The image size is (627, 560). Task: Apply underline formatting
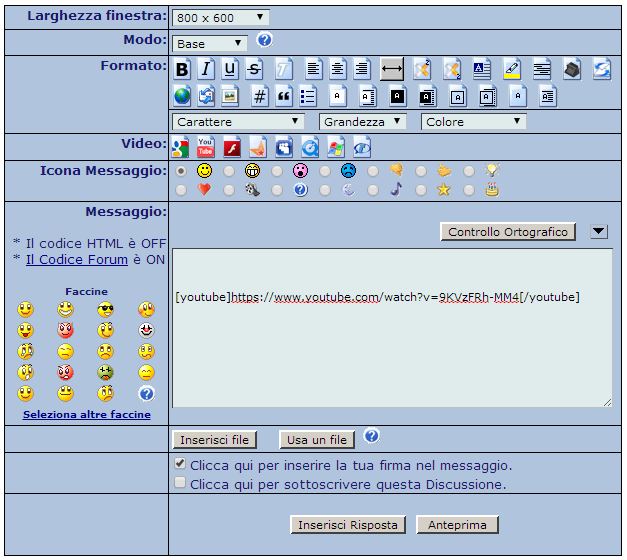pyautogui.click(x=230, y=70)
